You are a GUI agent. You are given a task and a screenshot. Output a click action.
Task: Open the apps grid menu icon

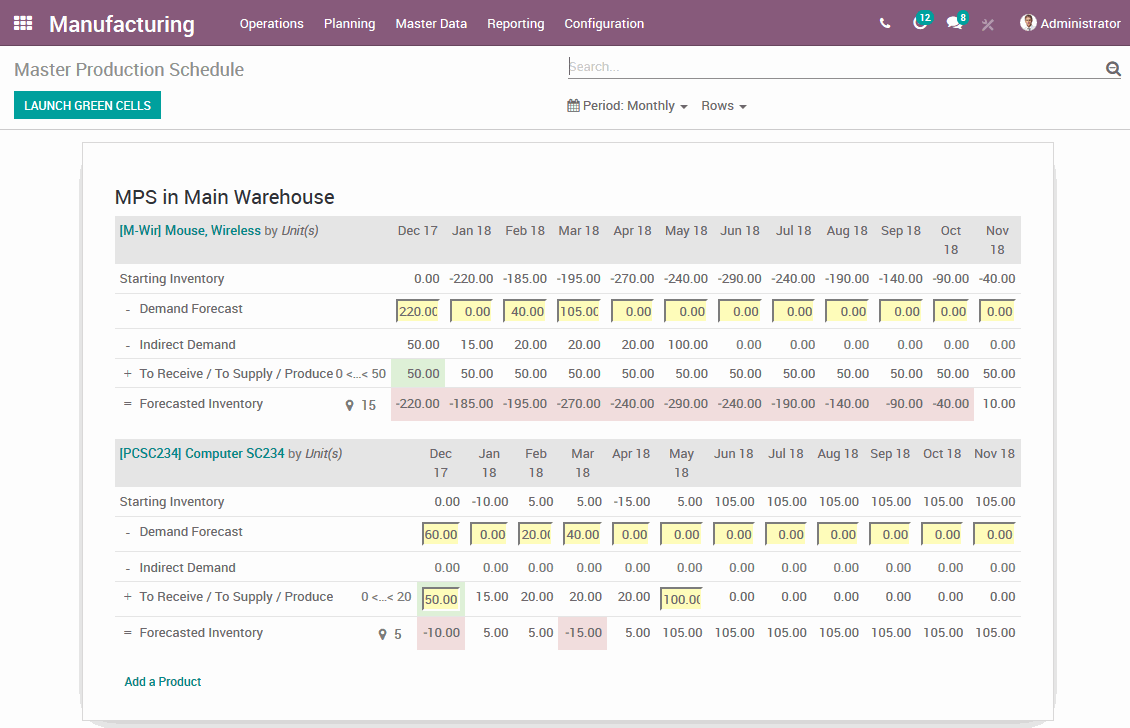(x=23, y=23)
